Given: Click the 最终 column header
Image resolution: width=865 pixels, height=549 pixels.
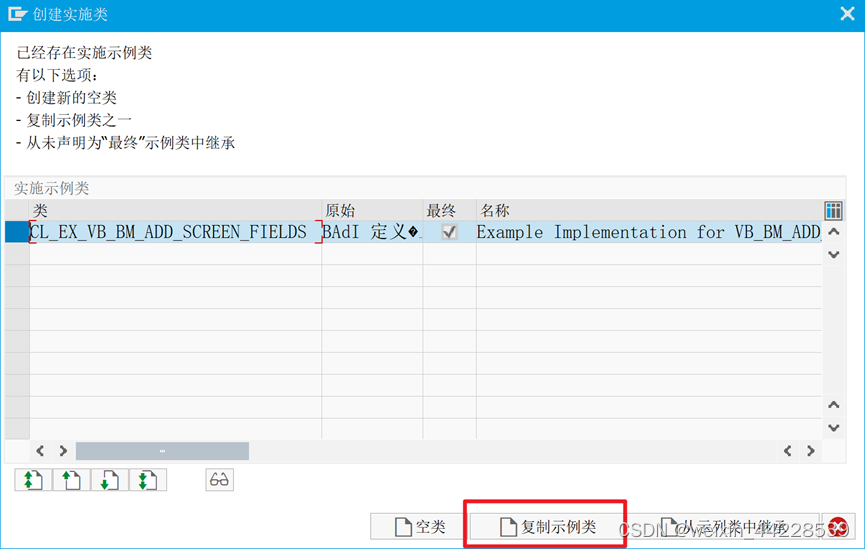Looking at the screenshot, I should (x=450, y=210).
